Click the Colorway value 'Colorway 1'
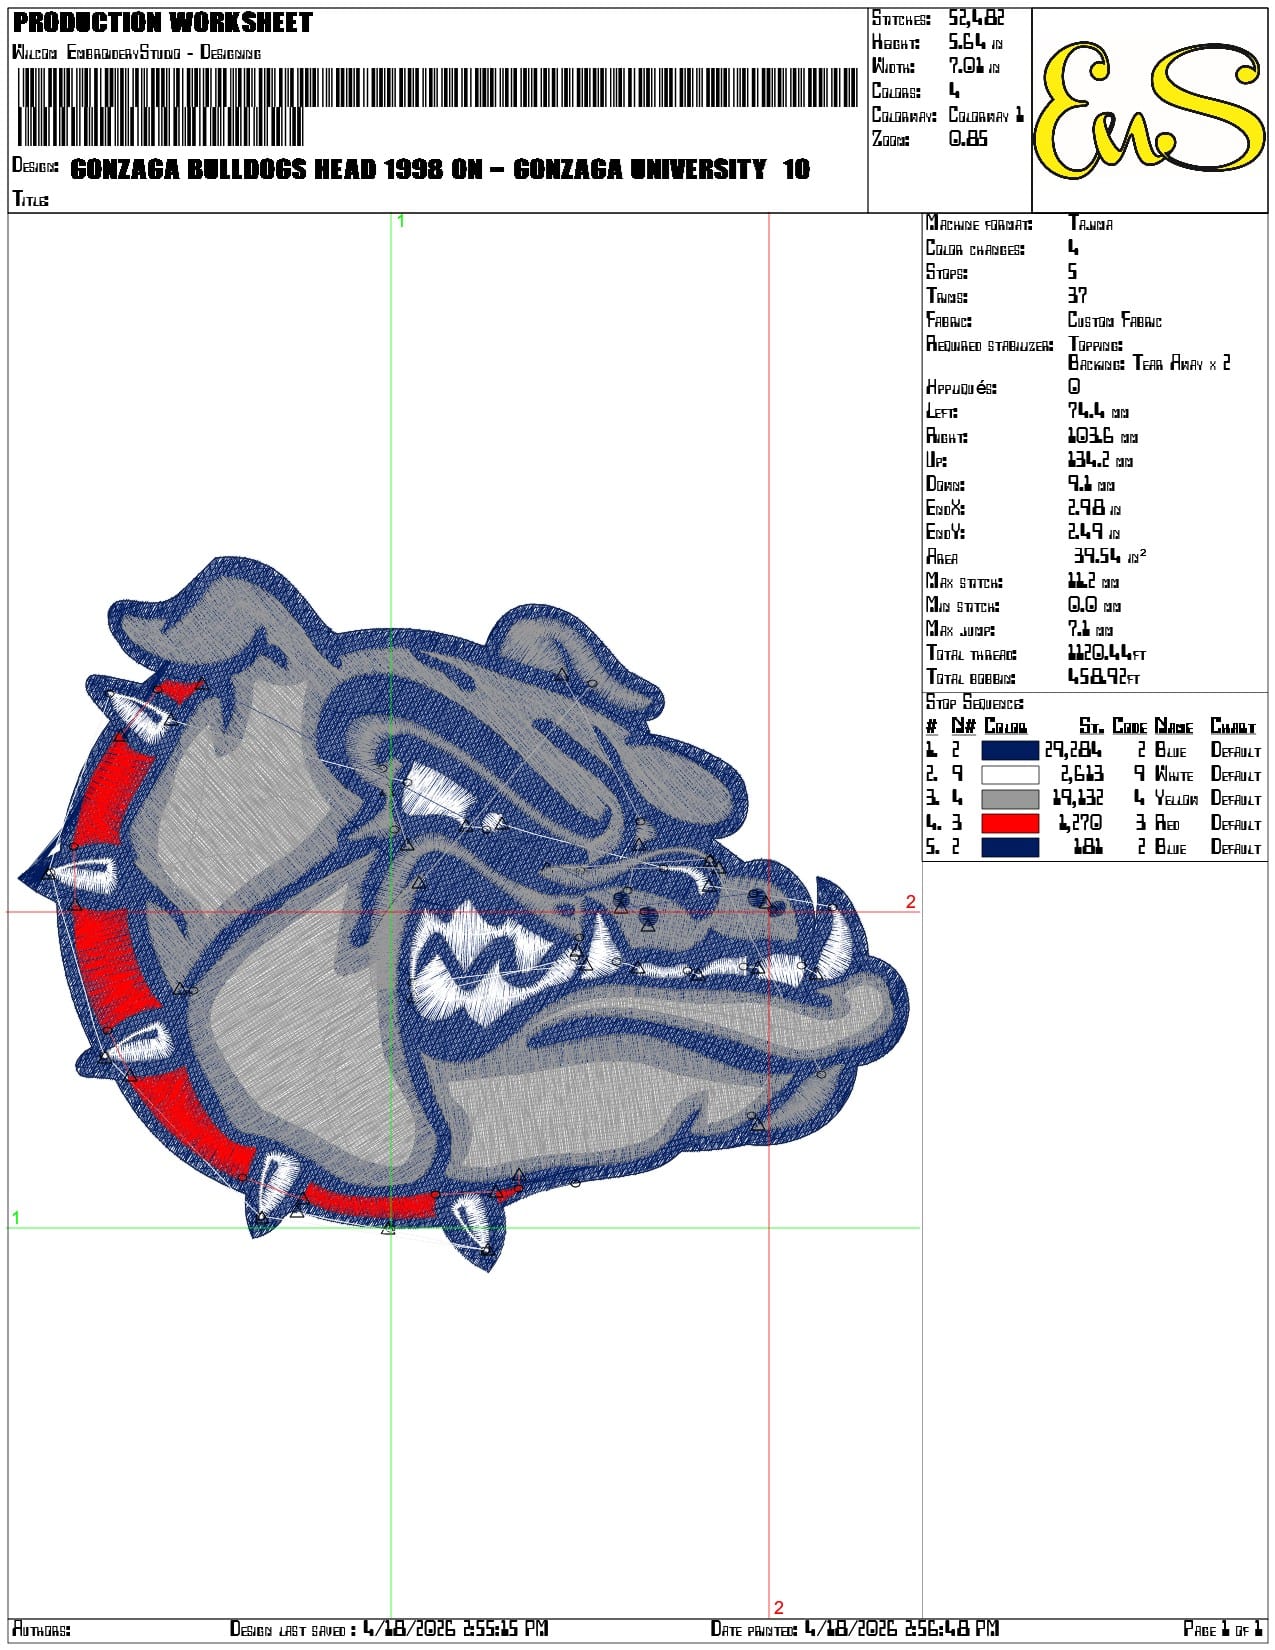The image size is (1275, 1650). tap(986, 115)
